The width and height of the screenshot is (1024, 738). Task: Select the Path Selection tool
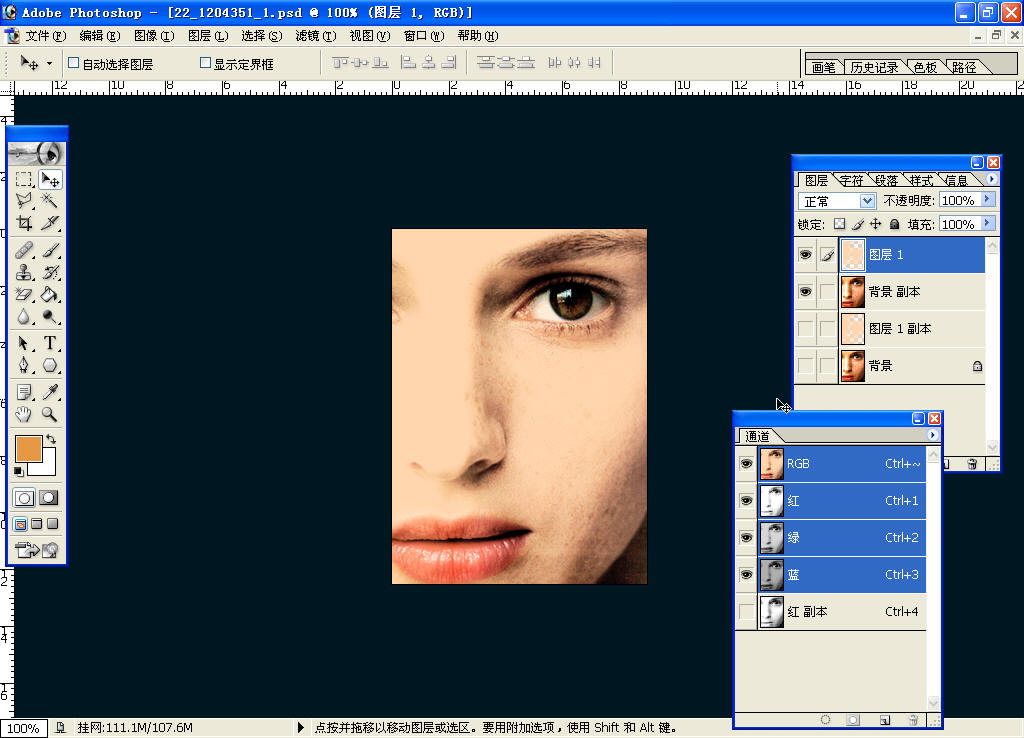click(x=24, y=343)
